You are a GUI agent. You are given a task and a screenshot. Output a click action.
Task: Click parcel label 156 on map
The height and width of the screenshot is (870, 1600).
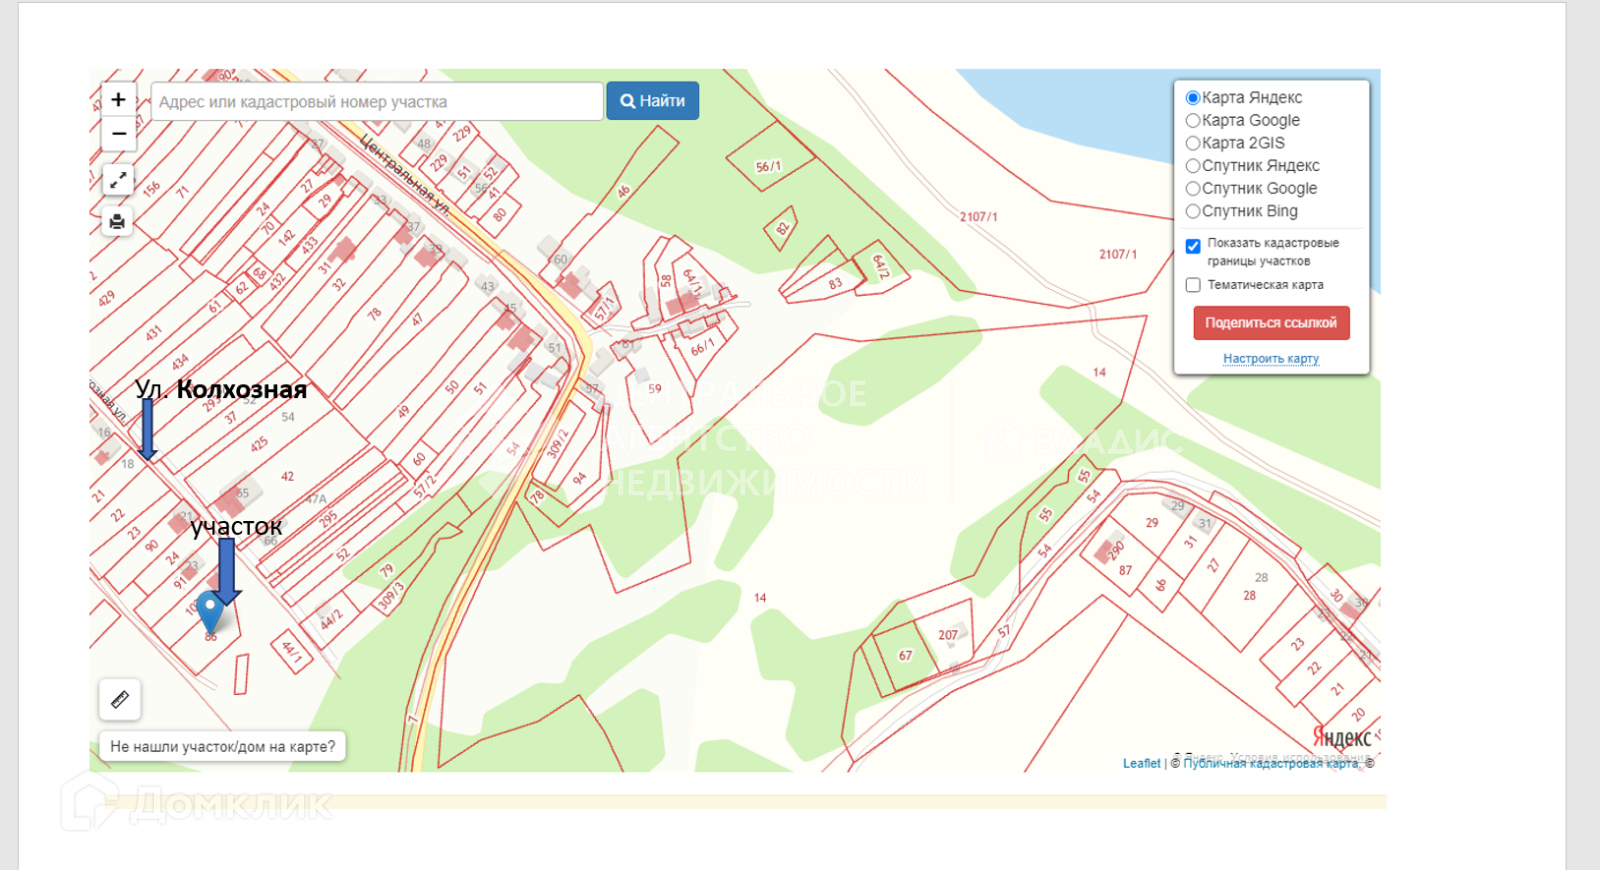pos(152,189)
